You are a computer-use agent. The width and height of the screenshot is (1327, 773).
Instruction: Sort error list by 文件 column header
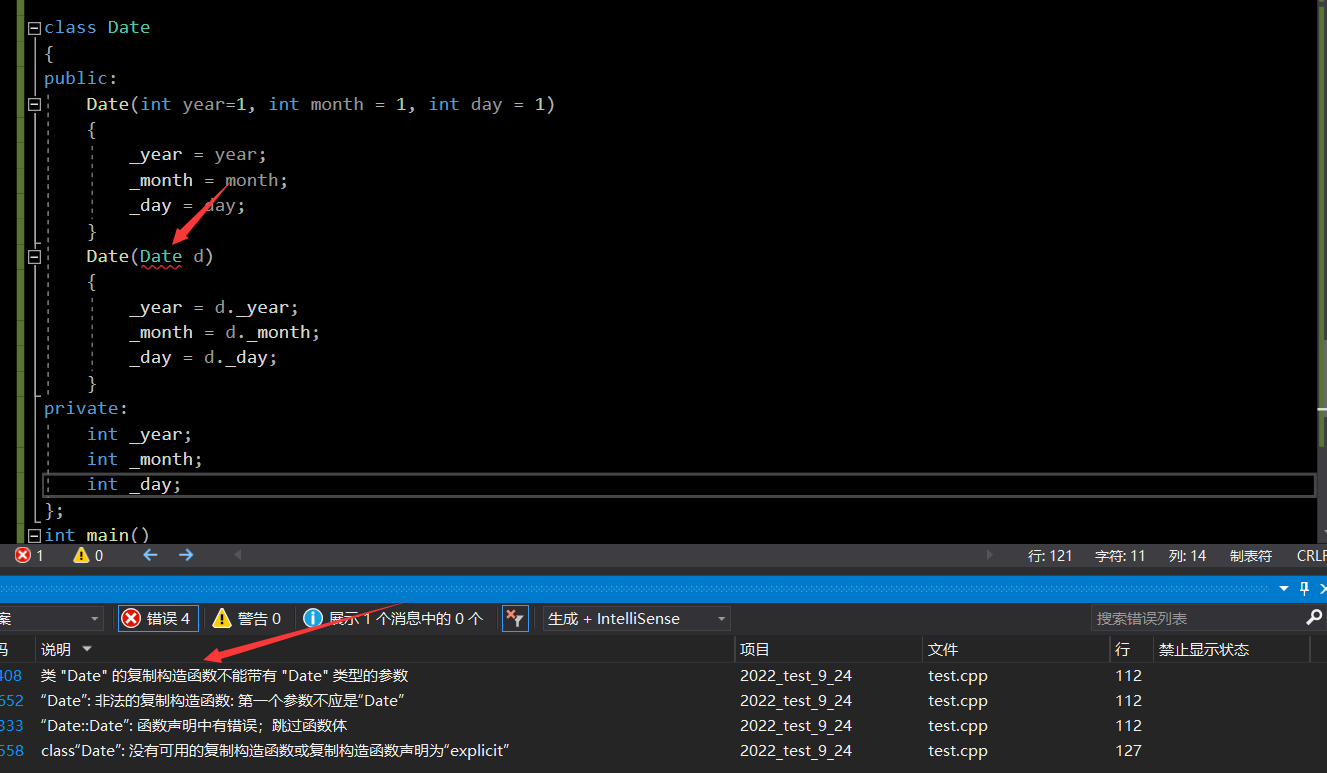click(943, 650)
